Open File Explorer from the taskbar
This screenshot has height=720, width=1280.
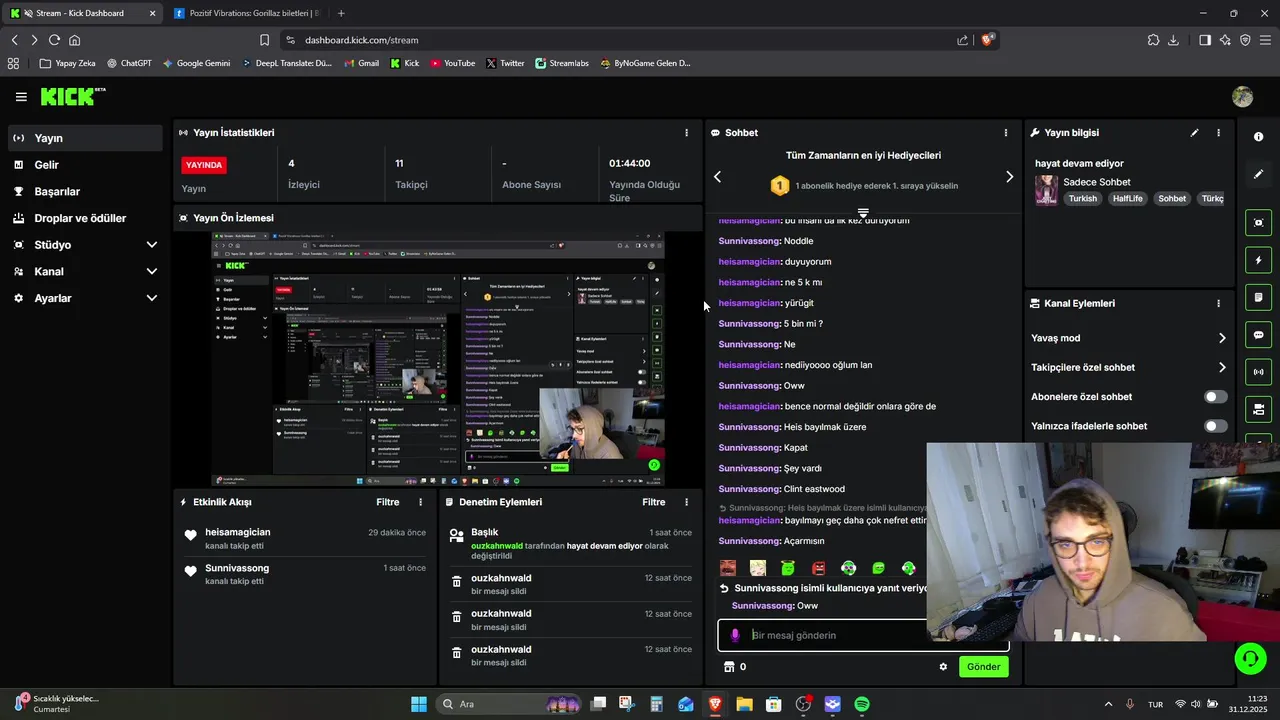point(744,704)
